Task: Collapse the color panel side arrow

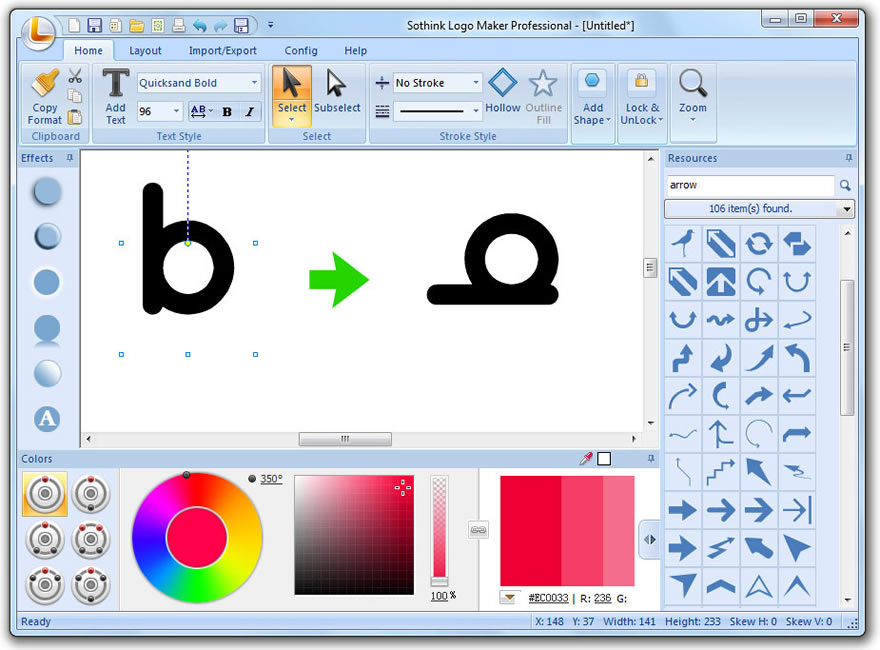Action: point(650,539)
